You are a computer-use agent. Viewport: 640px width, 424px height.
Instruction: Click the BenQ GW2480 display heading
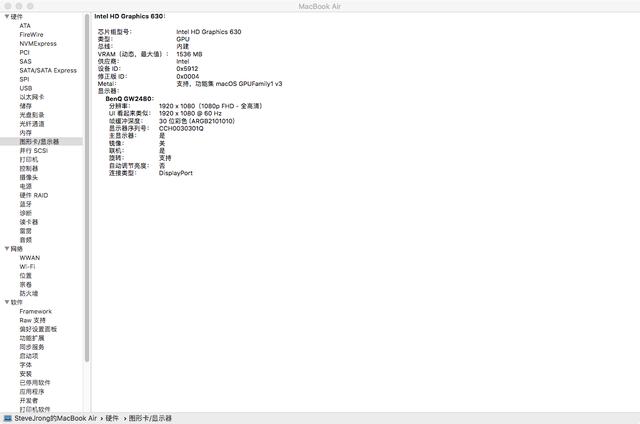[129, 98]
